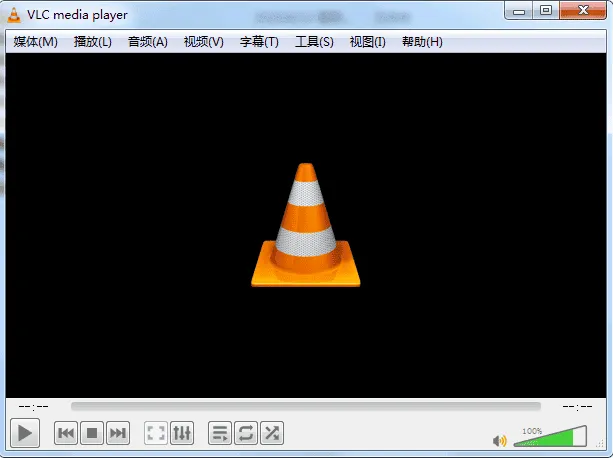Skip to the next track
613x458 pixels.
tap(118, 433)
